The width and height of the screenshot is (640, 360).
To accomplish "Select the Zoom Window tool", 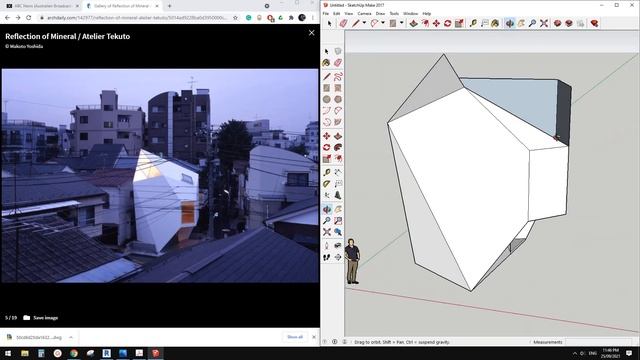I will coord(338,221).
